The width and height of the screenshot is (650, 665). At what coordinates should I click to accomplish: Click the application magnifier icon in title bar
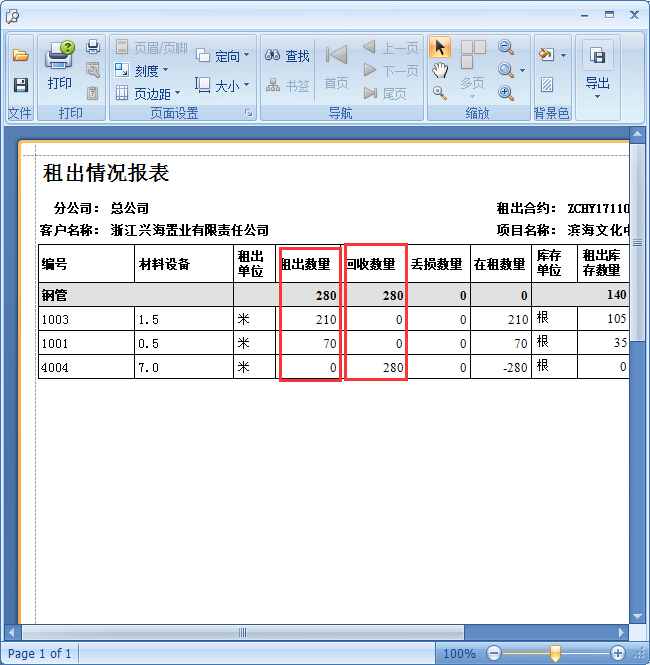(12, 16)
